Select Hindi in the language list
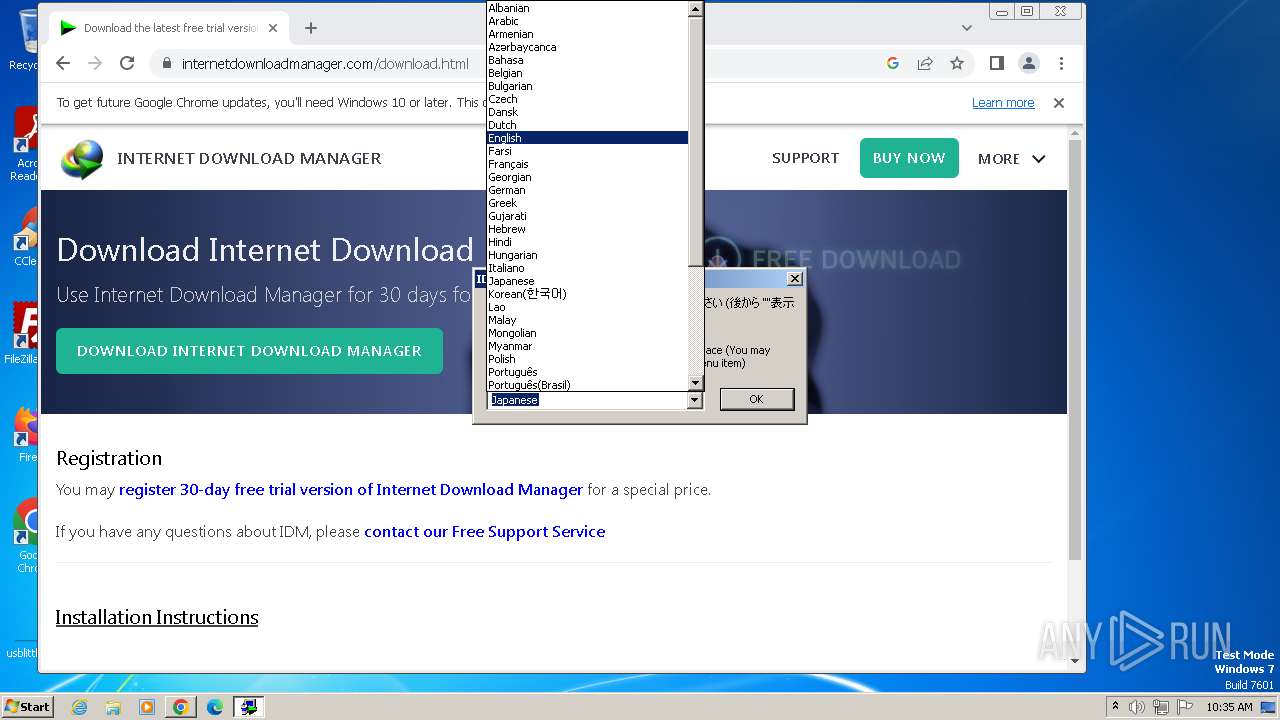The image size is (1280, 720). [x=588, y=242]
